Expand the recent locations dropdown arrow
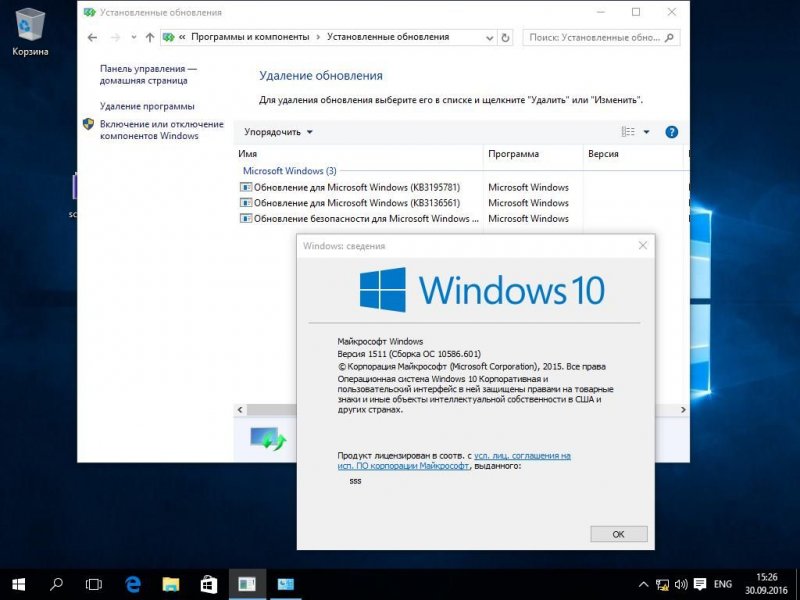 tap(134, 37)
